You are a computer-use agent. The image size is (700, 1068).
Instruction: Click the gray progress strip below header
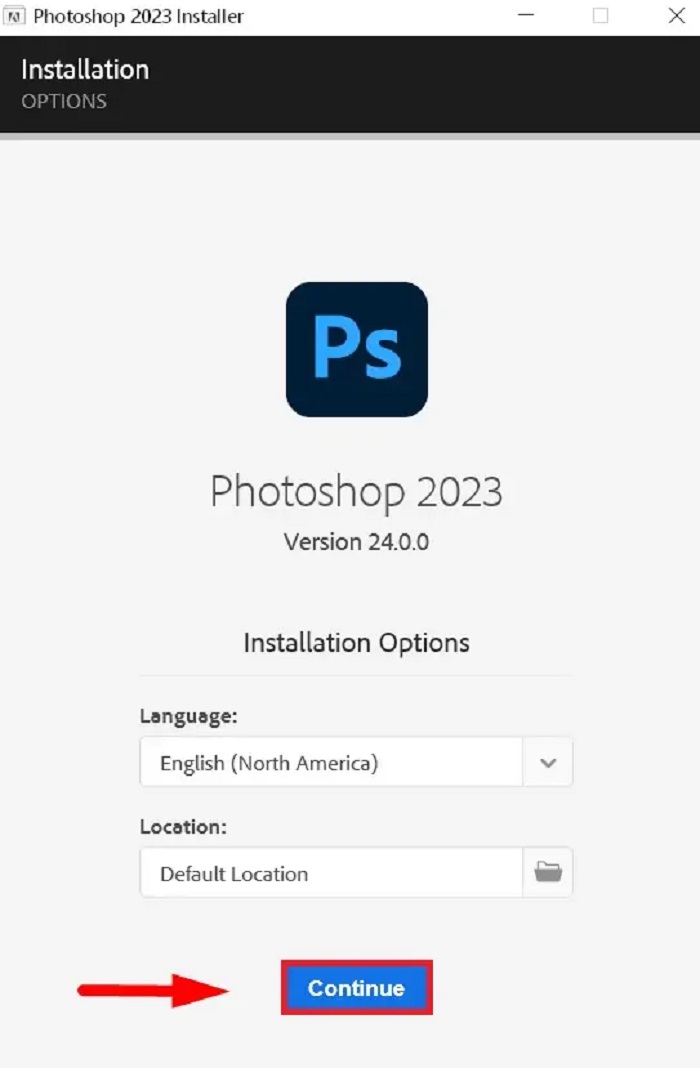tap(350, 136)
